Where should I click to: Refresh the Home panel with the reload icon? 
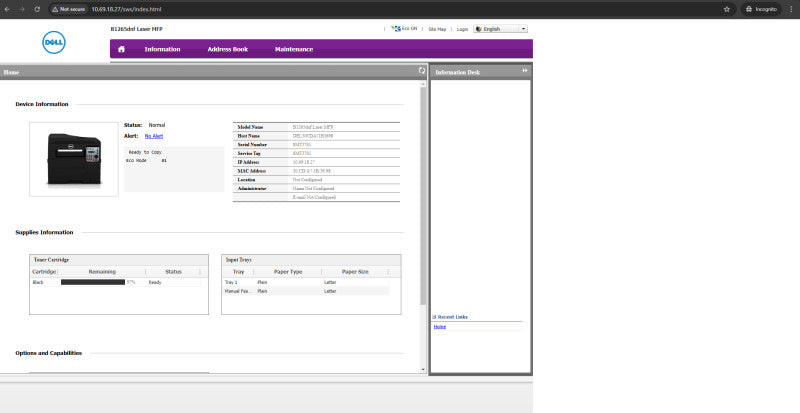[422, 71]
